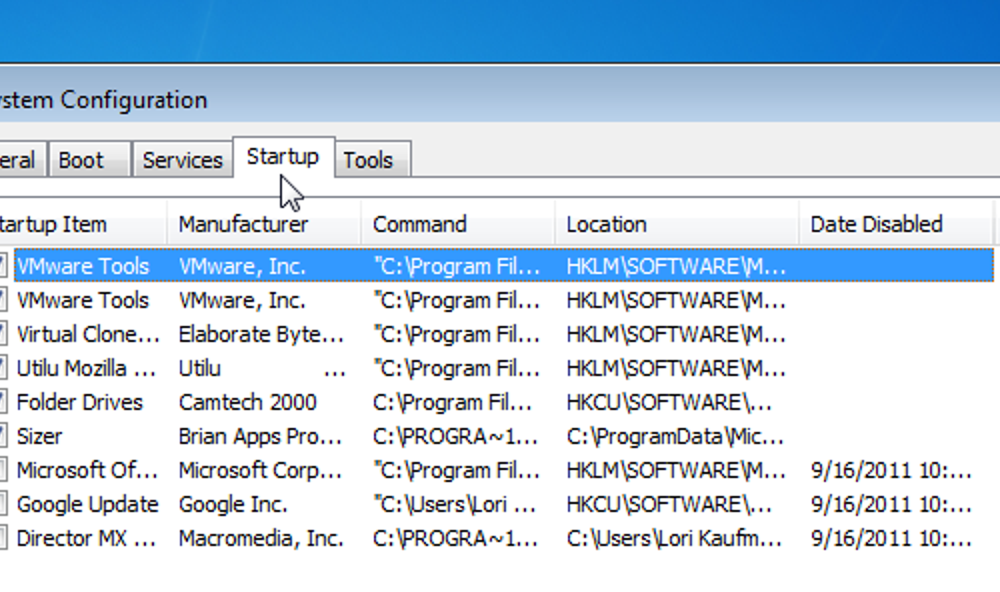Uncheck the Folder Drives startup item

(x=5, y=402)
